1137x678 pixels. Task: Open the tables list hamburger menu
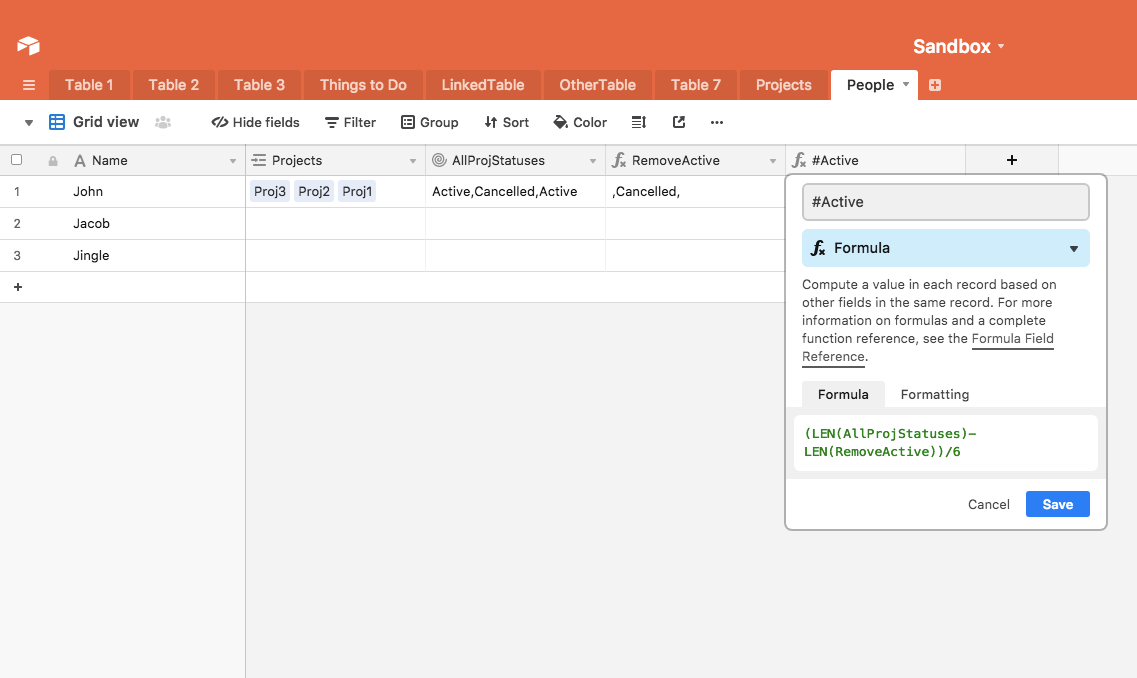tap(29, 85)
